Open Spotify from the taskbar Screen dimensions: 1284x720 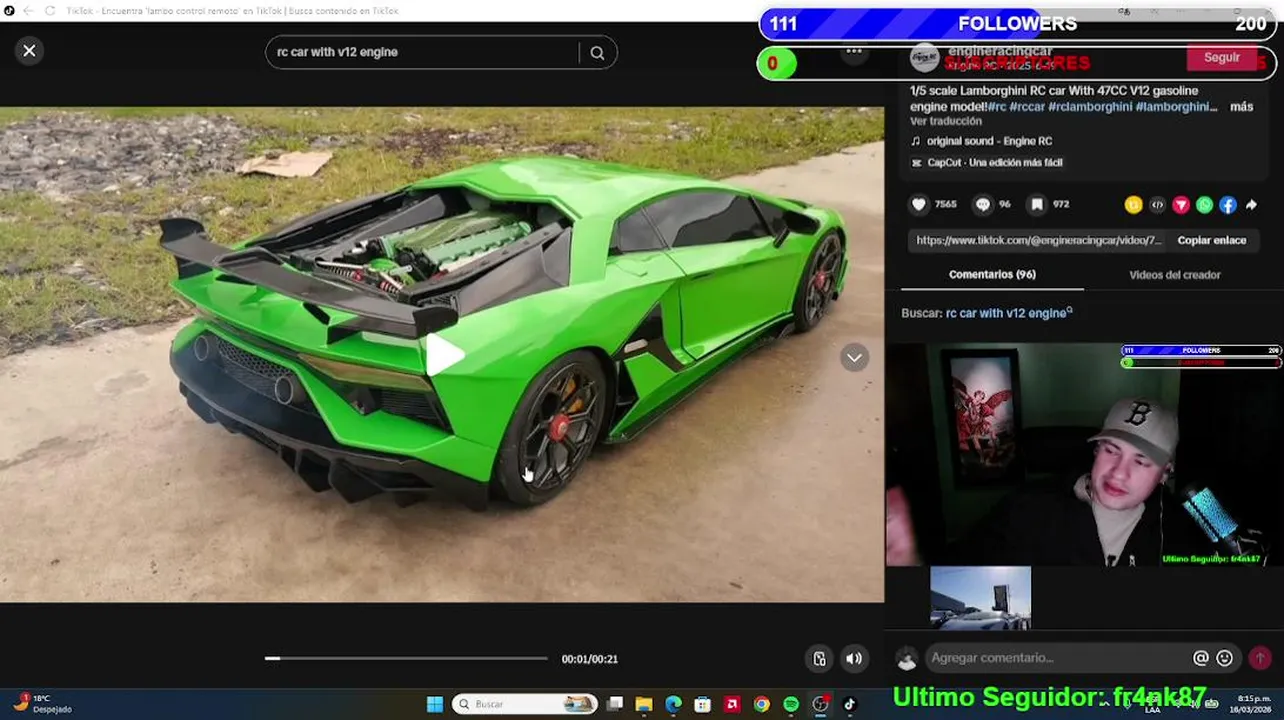(791, 704)
